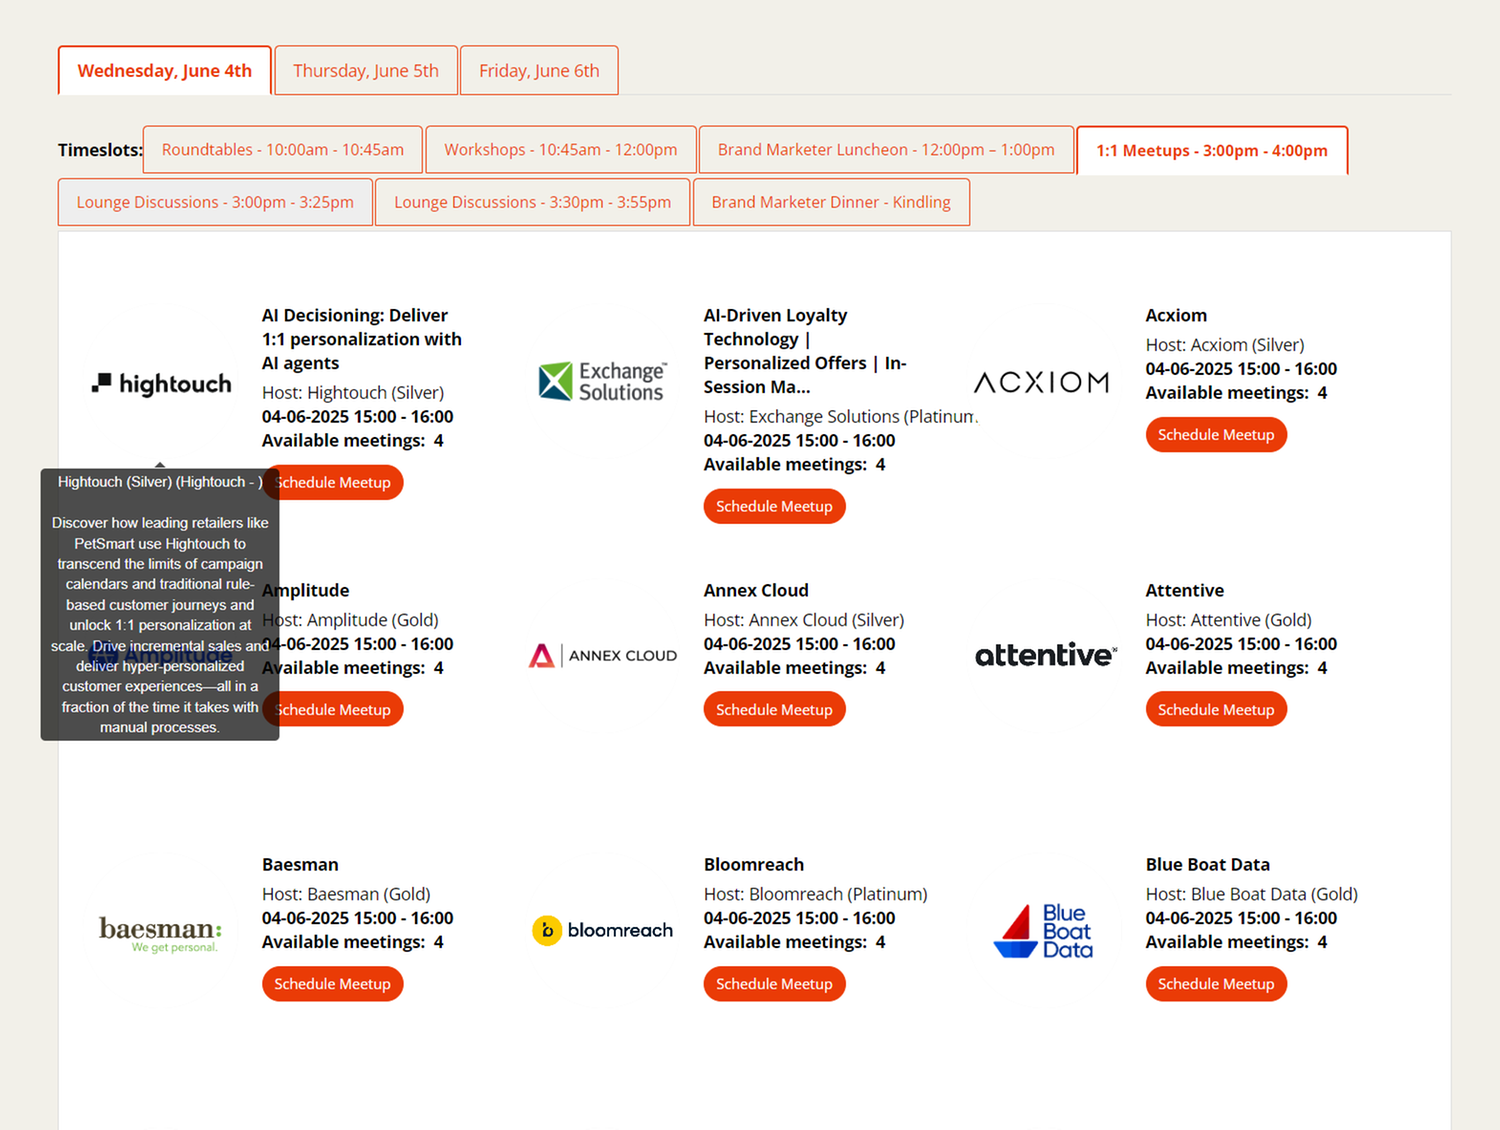Schedule a meetup with Acxiom
Viewport: 1500px width, 1130px height.
point(1216,435)
